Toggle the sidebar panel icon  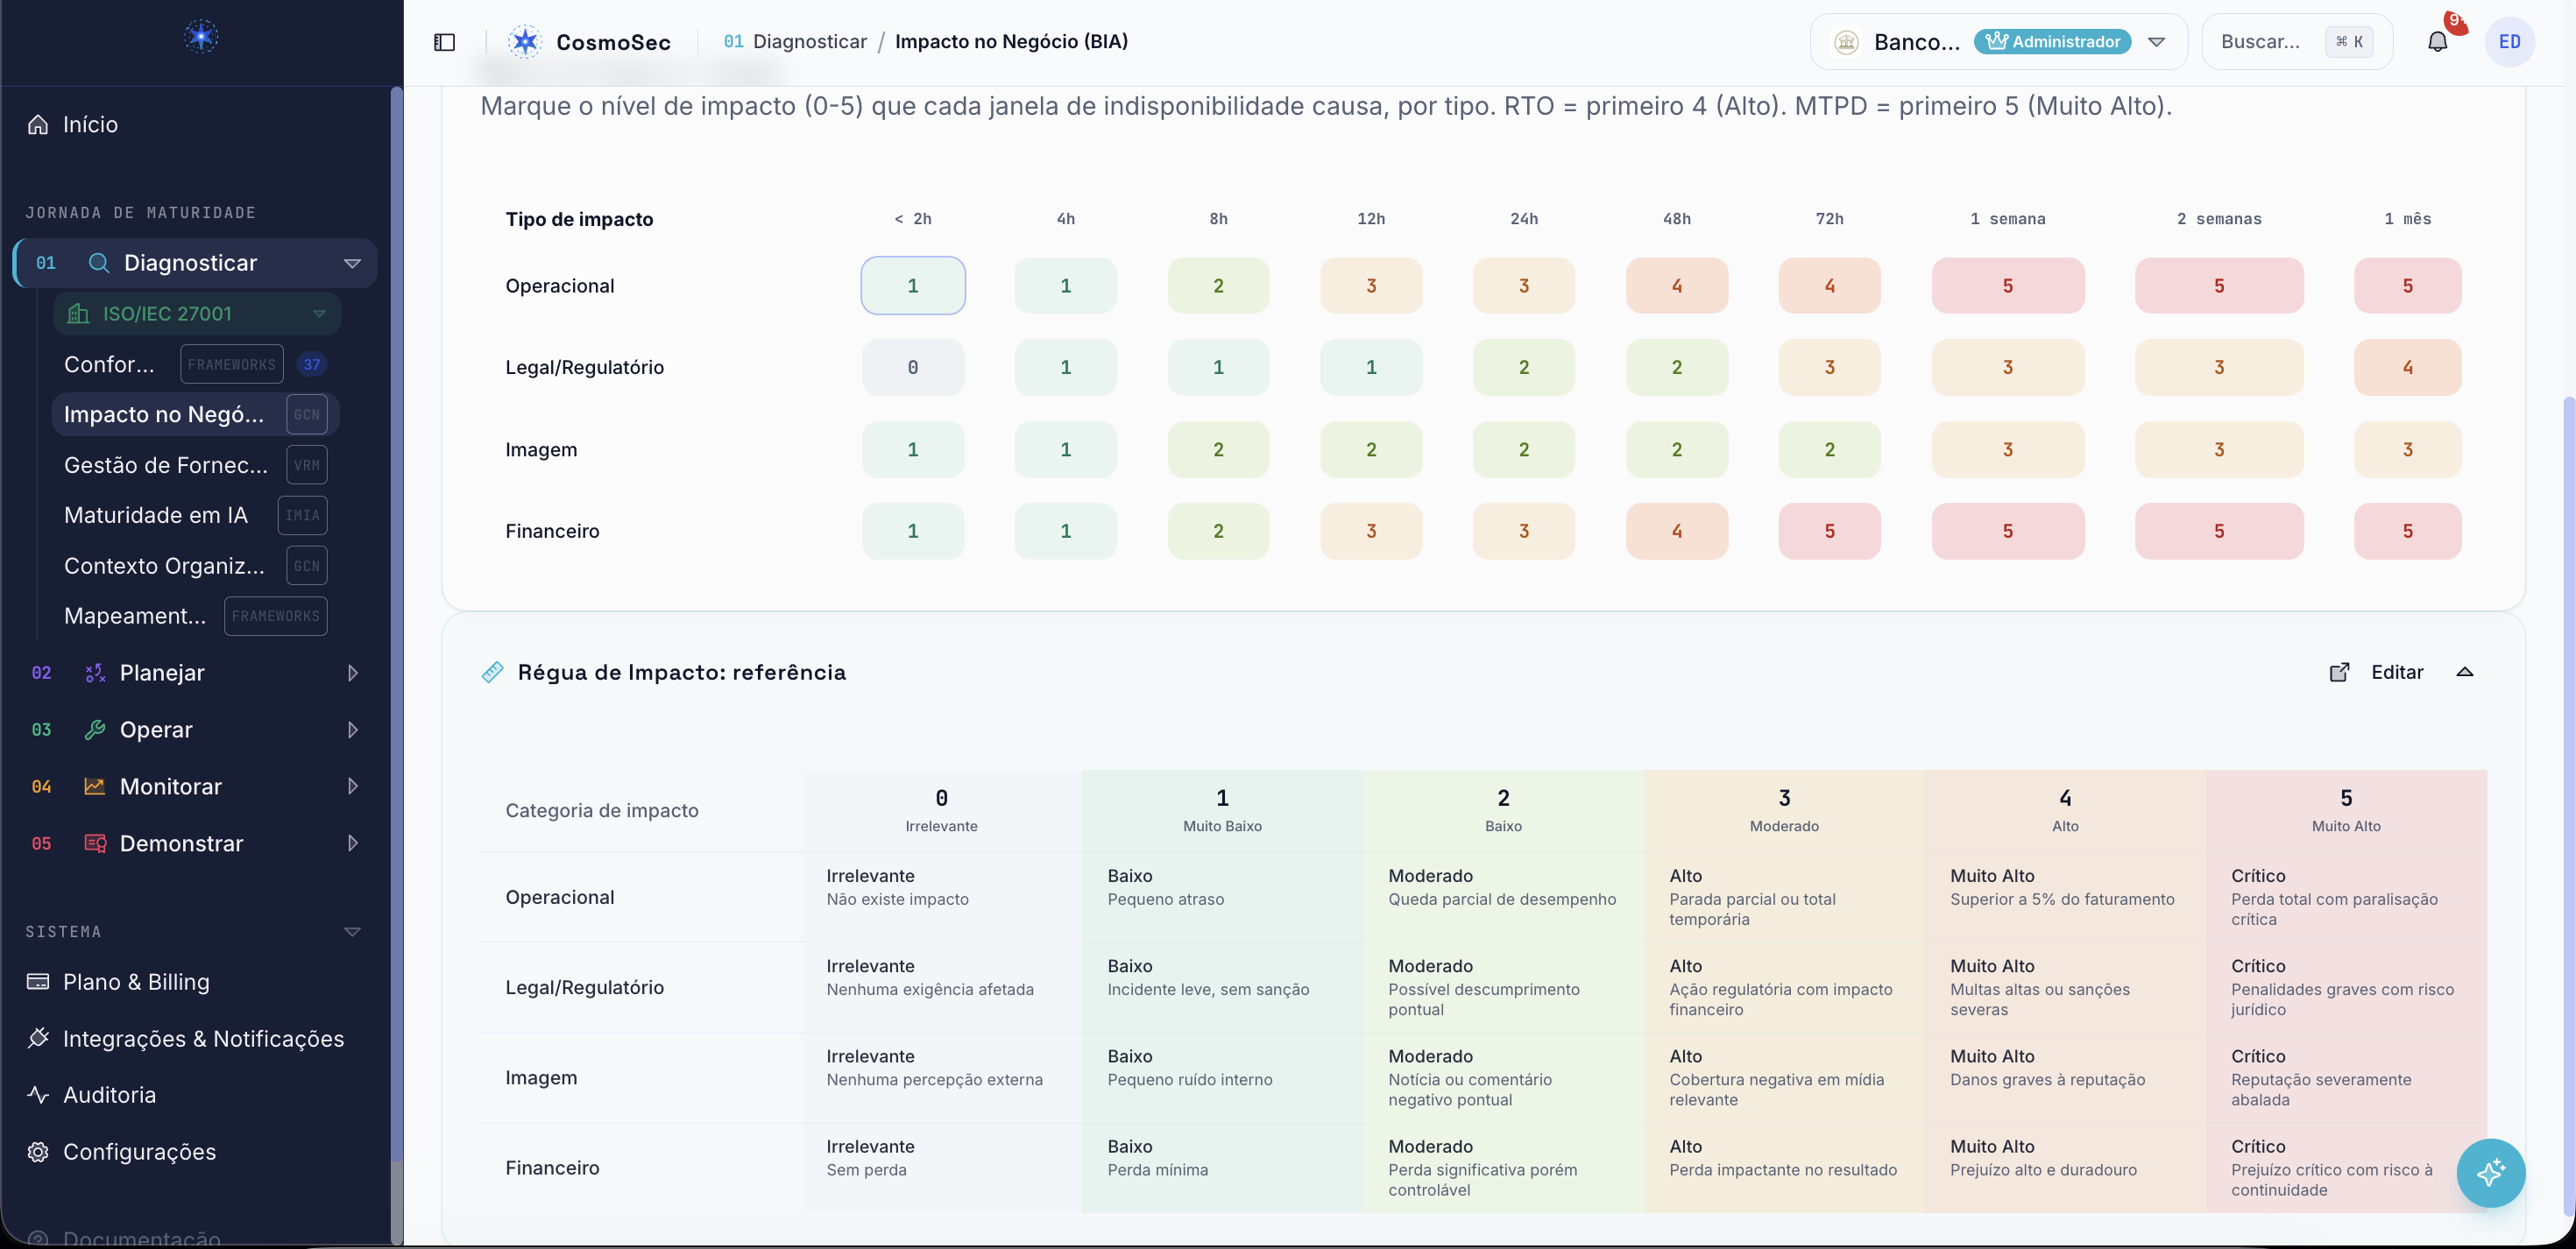coord(444,41)
